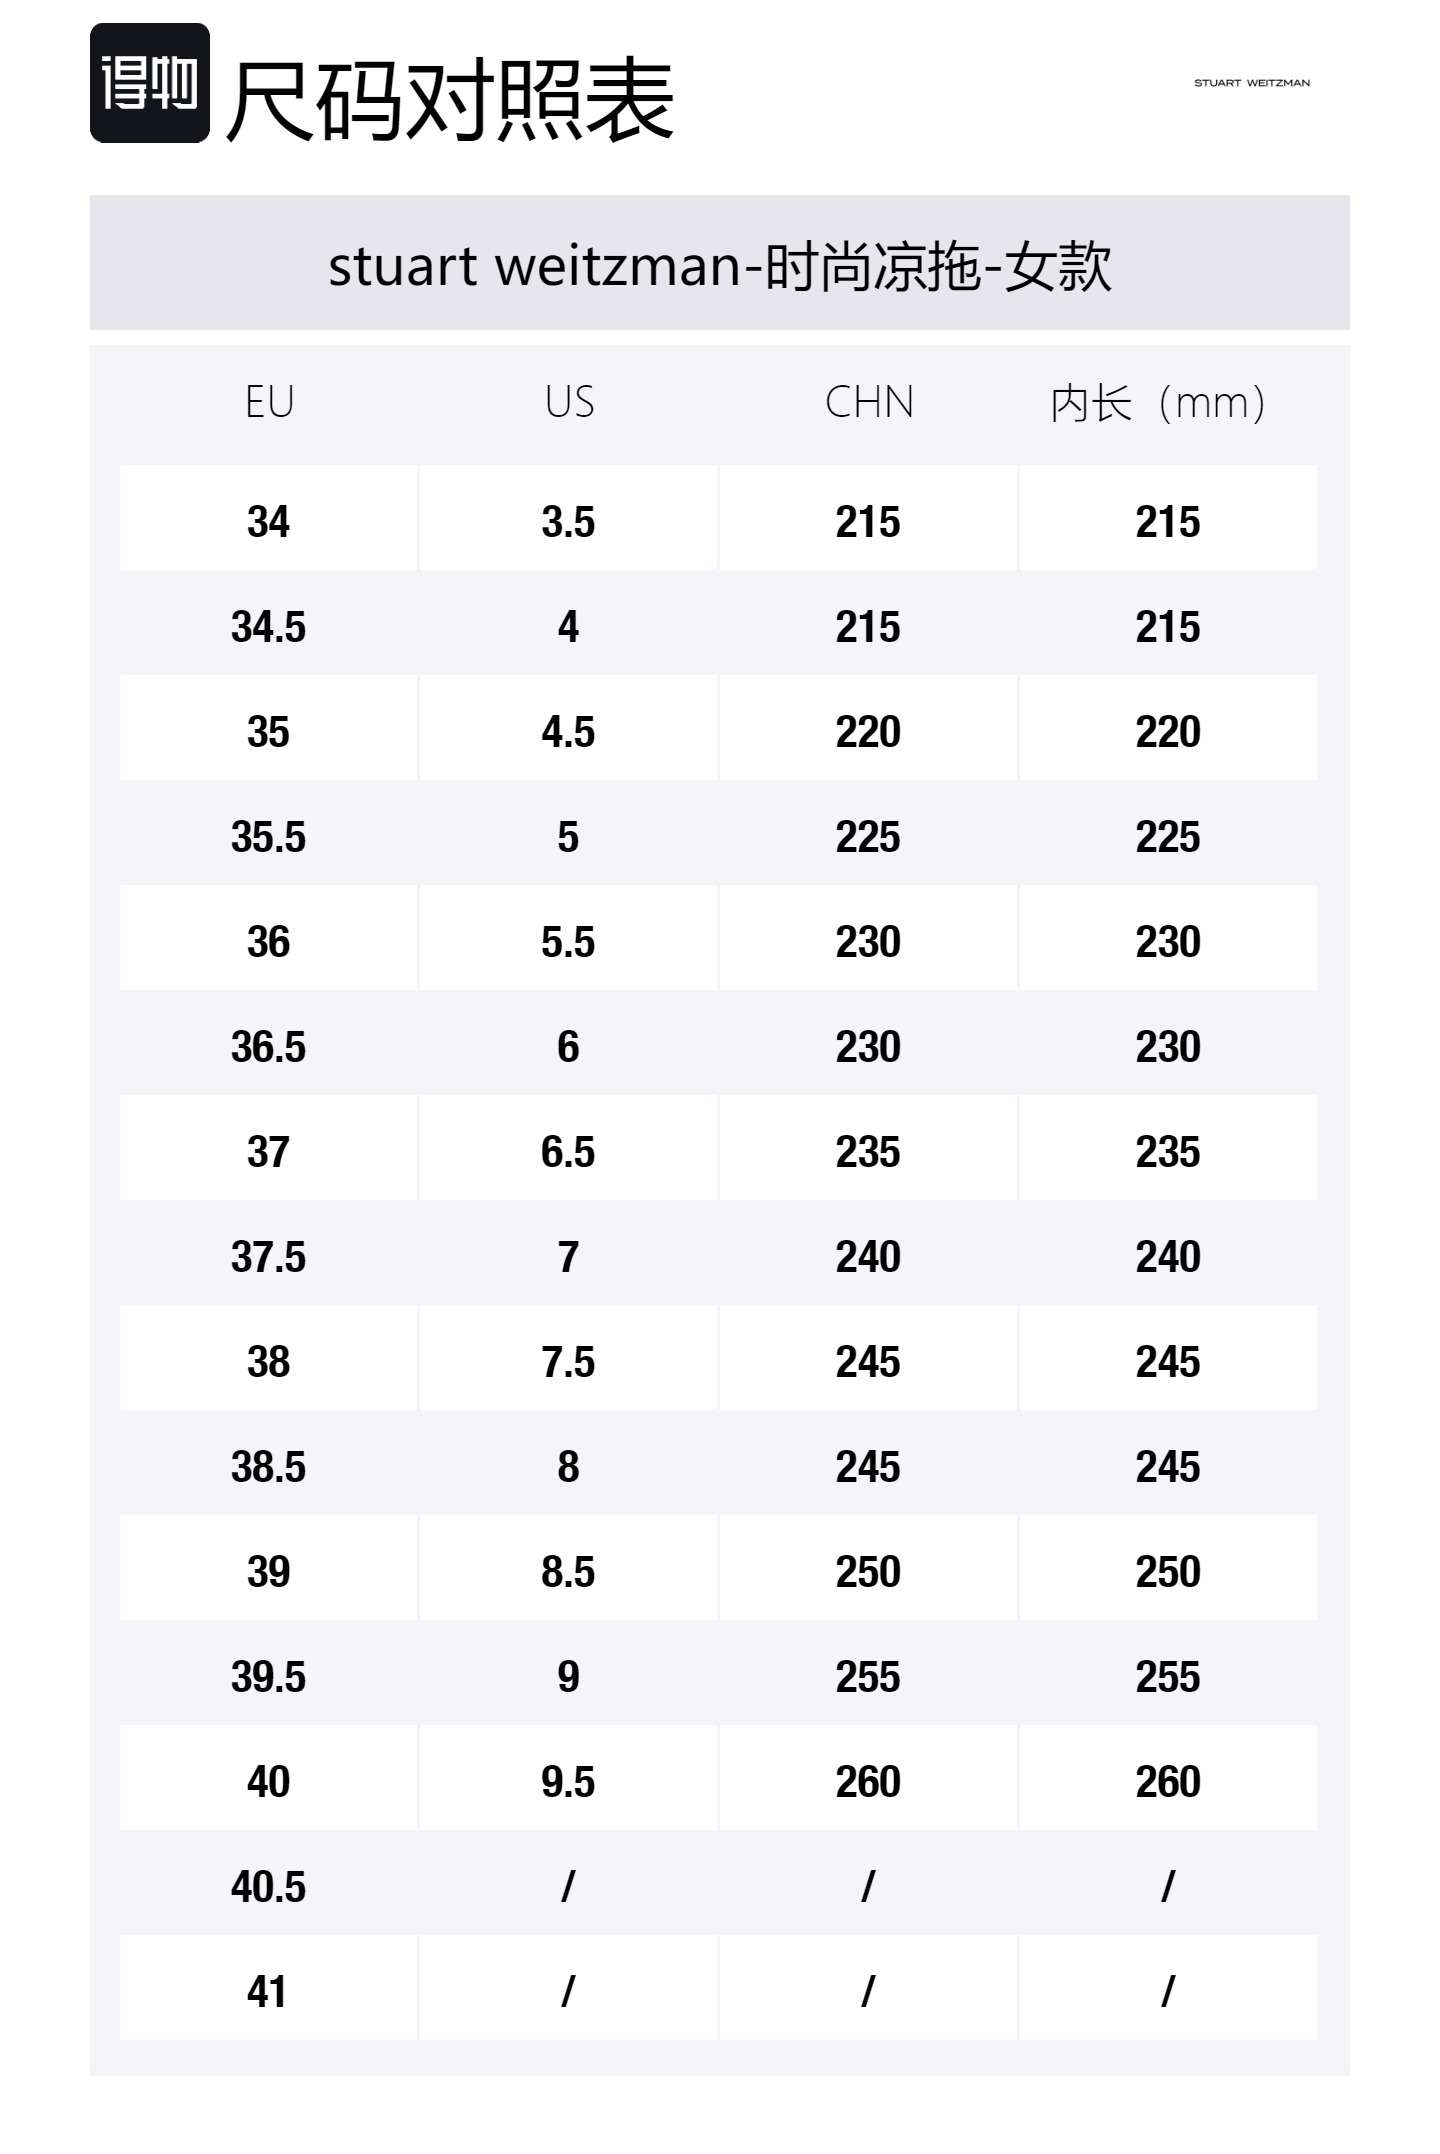Click the EU column header

point(269,403)
